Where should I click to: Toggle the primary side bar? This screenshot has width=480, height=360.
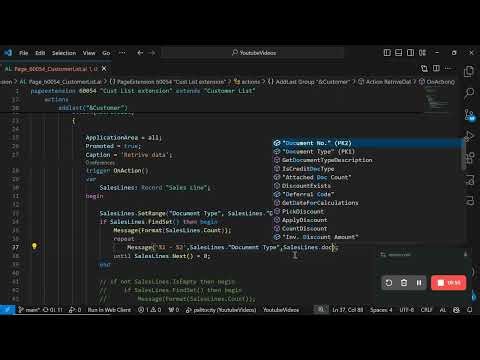click(387, 53)
